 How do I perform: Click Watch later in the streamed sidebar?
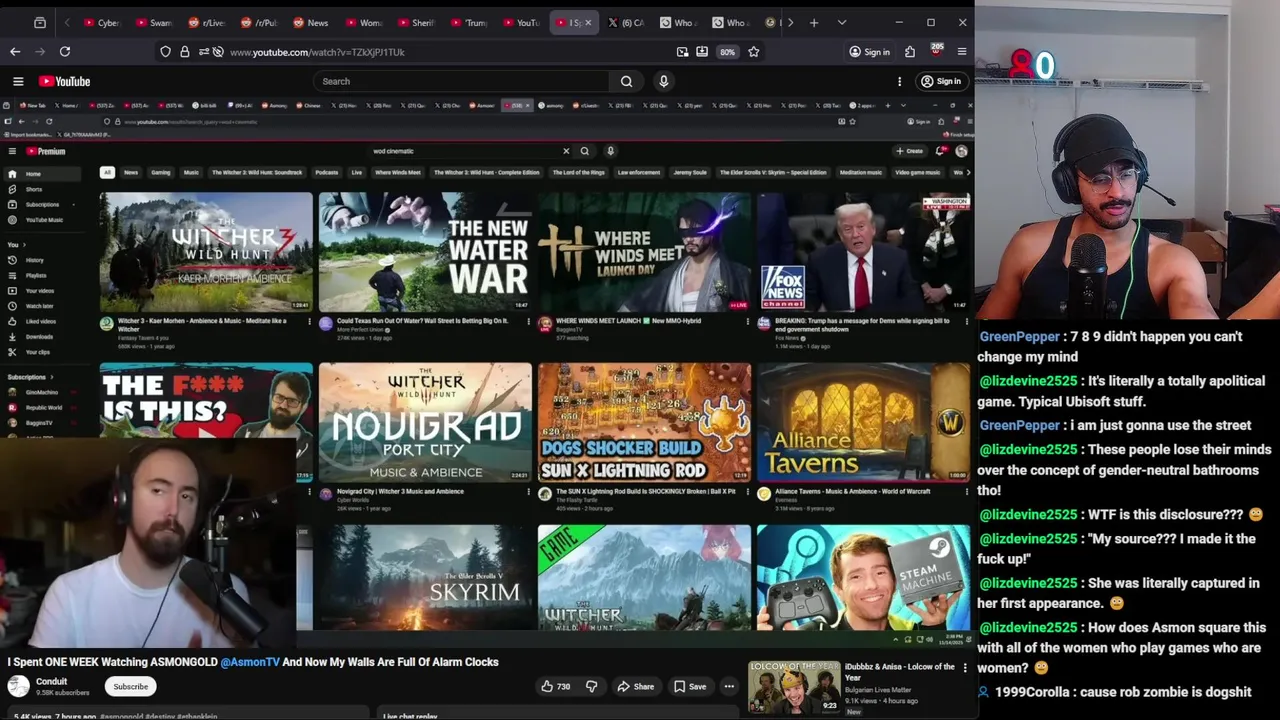pyautogui.click(x=39, y=306)
